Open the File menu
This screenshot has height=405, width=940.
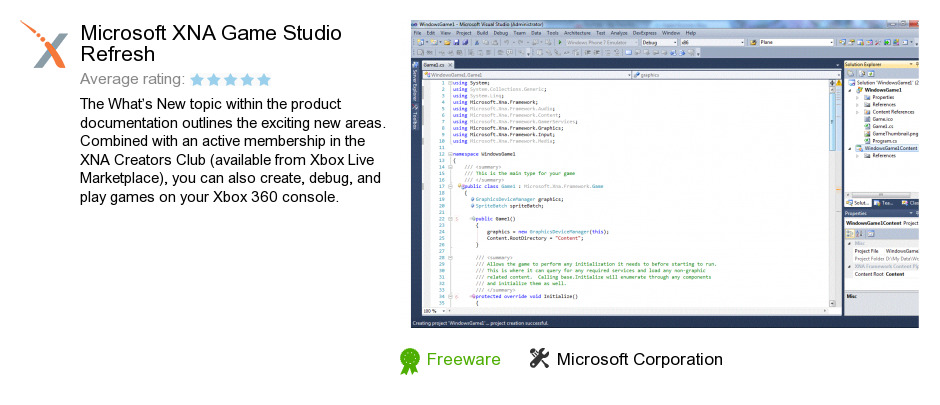(417, 33)
